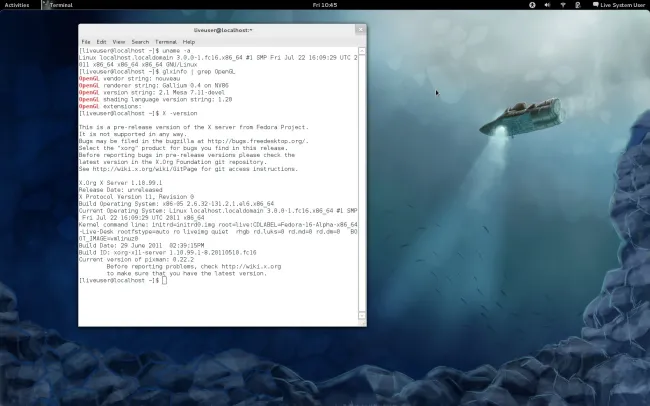Click the system status icon beside network
Image resolution: width=650 pixels, height=406 pixels.
pos(577,5)
